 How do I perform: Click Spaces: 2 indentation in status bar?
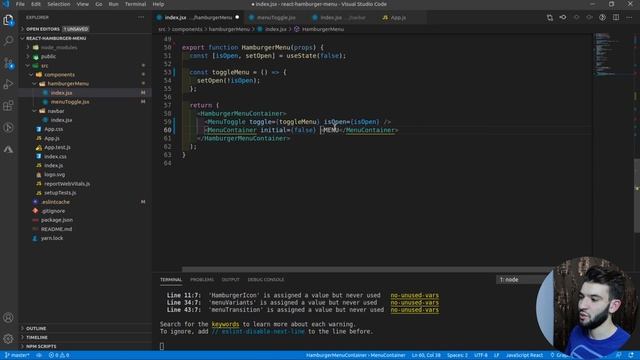457,355
